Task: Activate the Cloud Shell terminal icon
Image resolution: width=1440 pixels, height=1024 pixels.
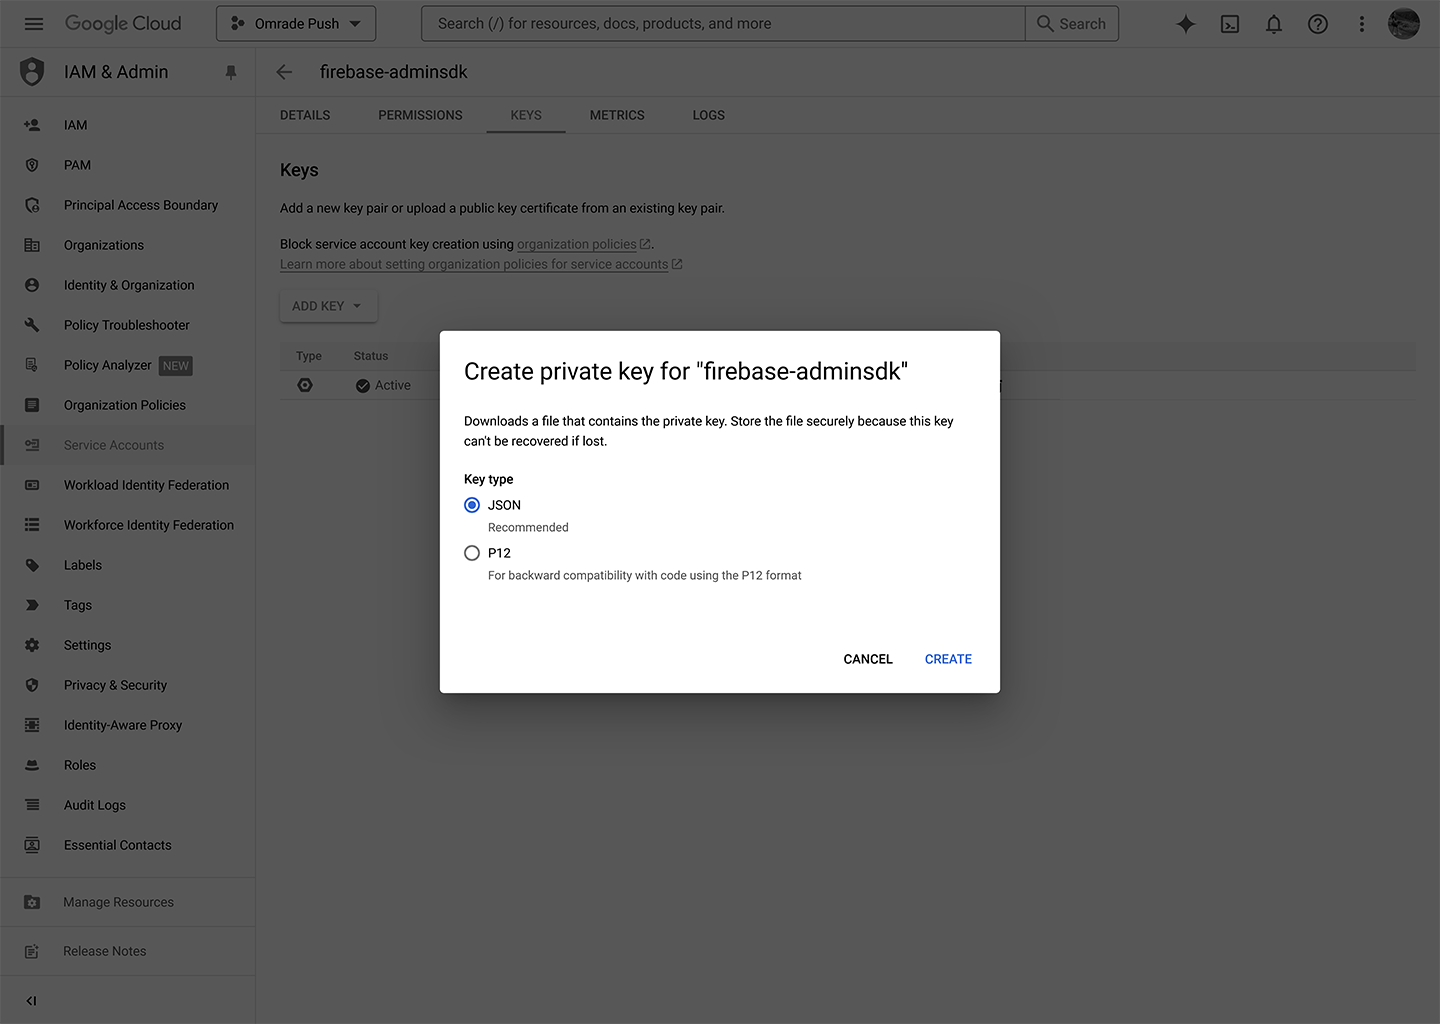Action: tap(1230, 24)
